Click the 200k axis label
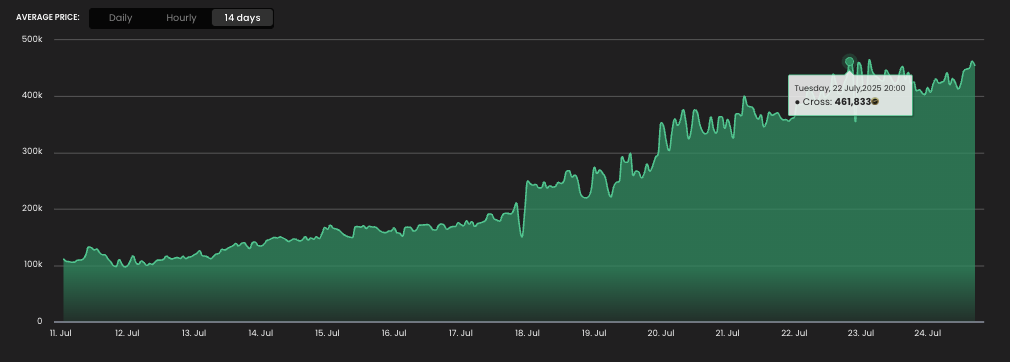1010x362 pixels. [x=32, y=209]
